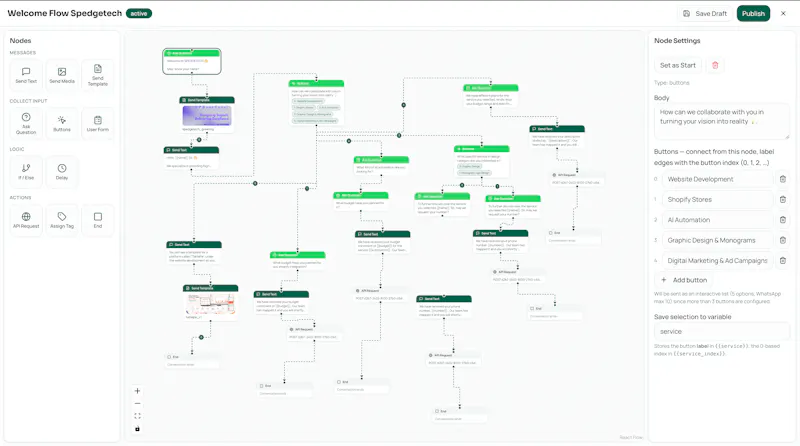Image resolution: width=800 pixels, height=446 pixels.
Task: Click the Nodes panel heading
Action: tap(20, 41)
